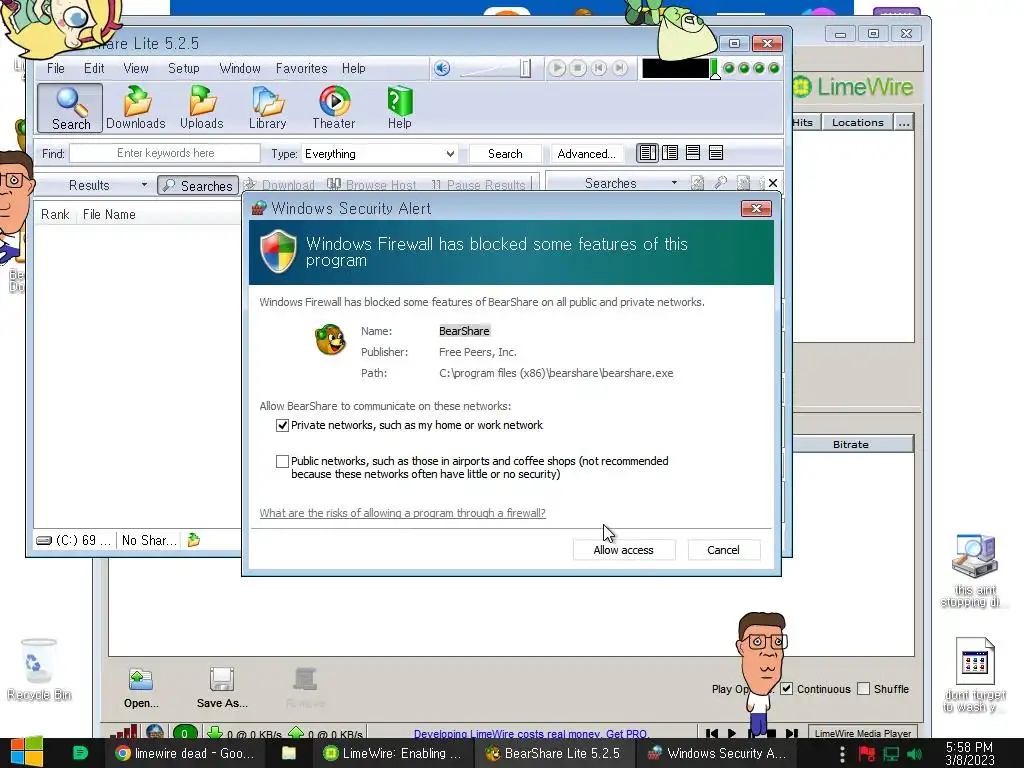Open the Window menu in BearShare
Viewport: 1024px width, 768px height.
point(240,68)
